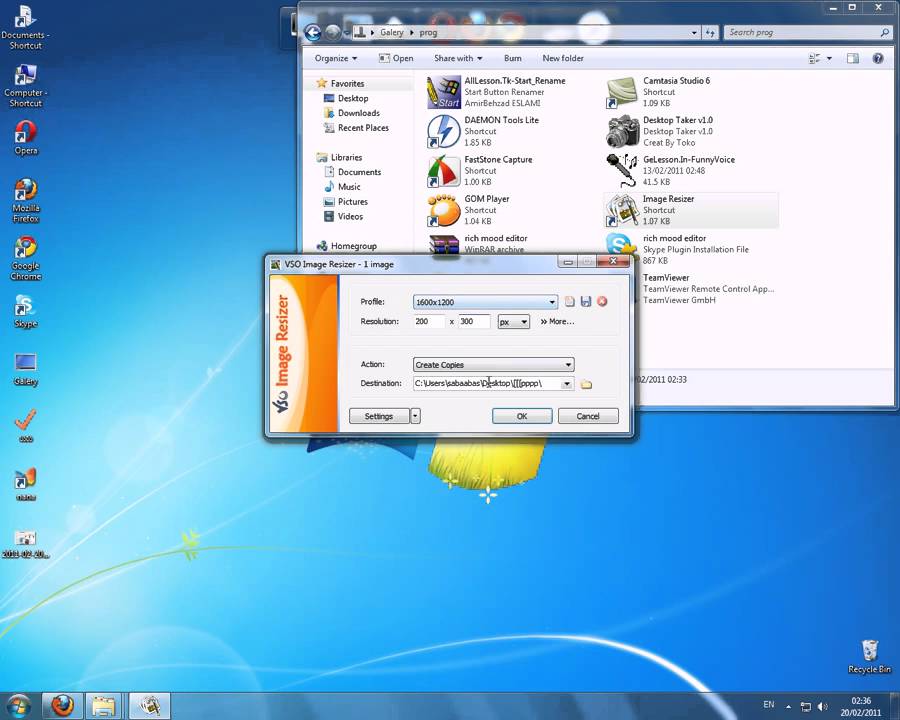The width and height of the screenshot is (900, 720).
Task: Toggle the Explorer preview pane icon
Action: (x=853, y=58)
